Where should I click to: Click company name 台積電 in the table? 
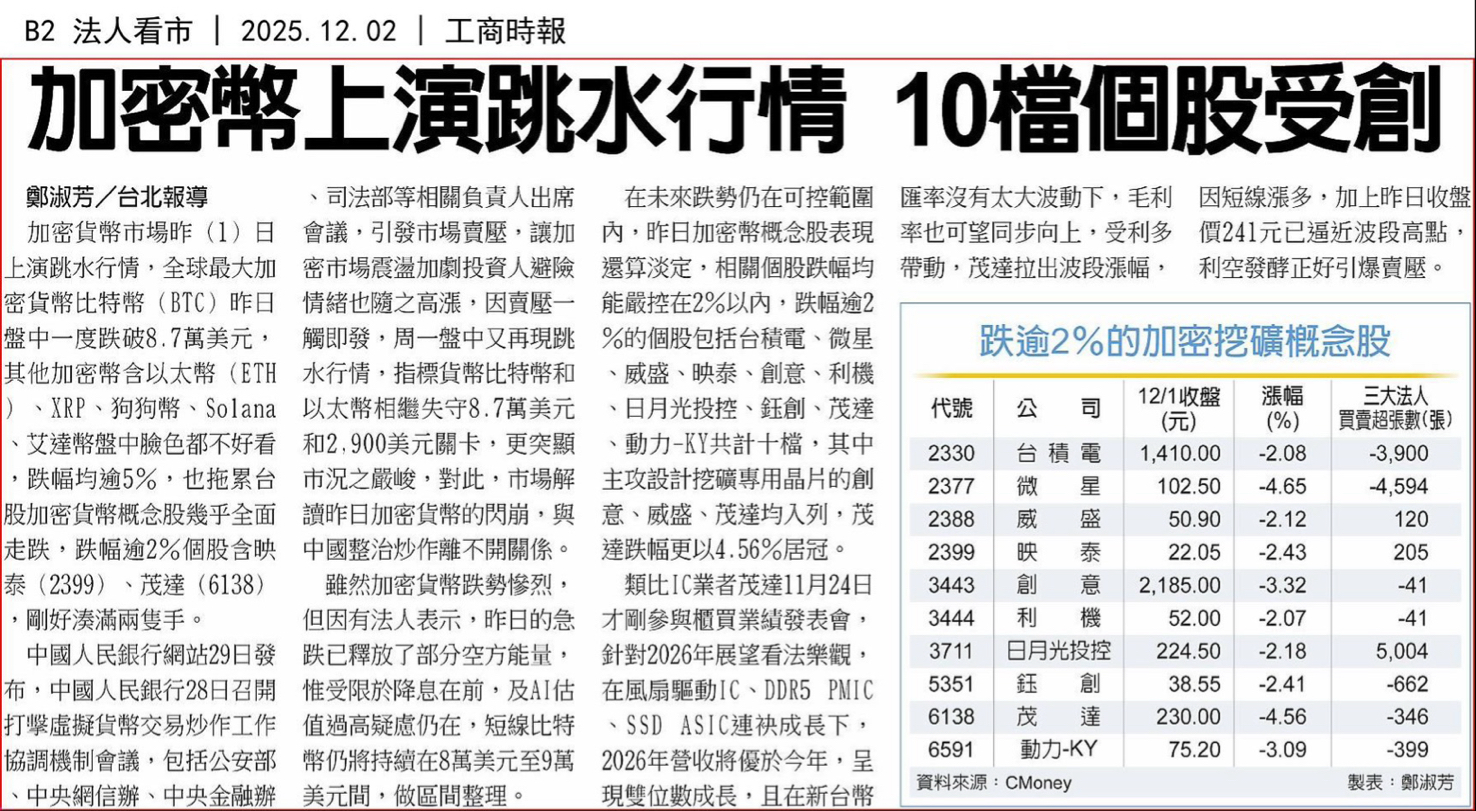pyautogui.click(x=1059, y=456)
